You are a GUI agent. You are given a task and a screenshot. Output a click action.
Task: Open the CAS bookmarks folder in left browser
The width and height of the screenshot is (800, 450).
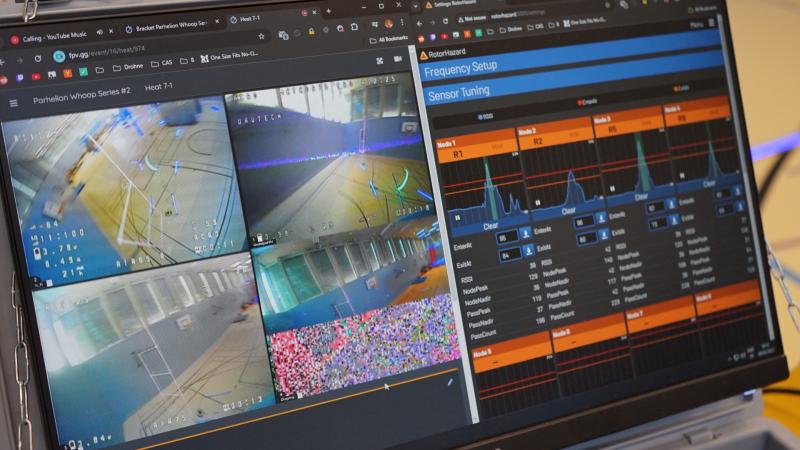click(x=162, y=63)
